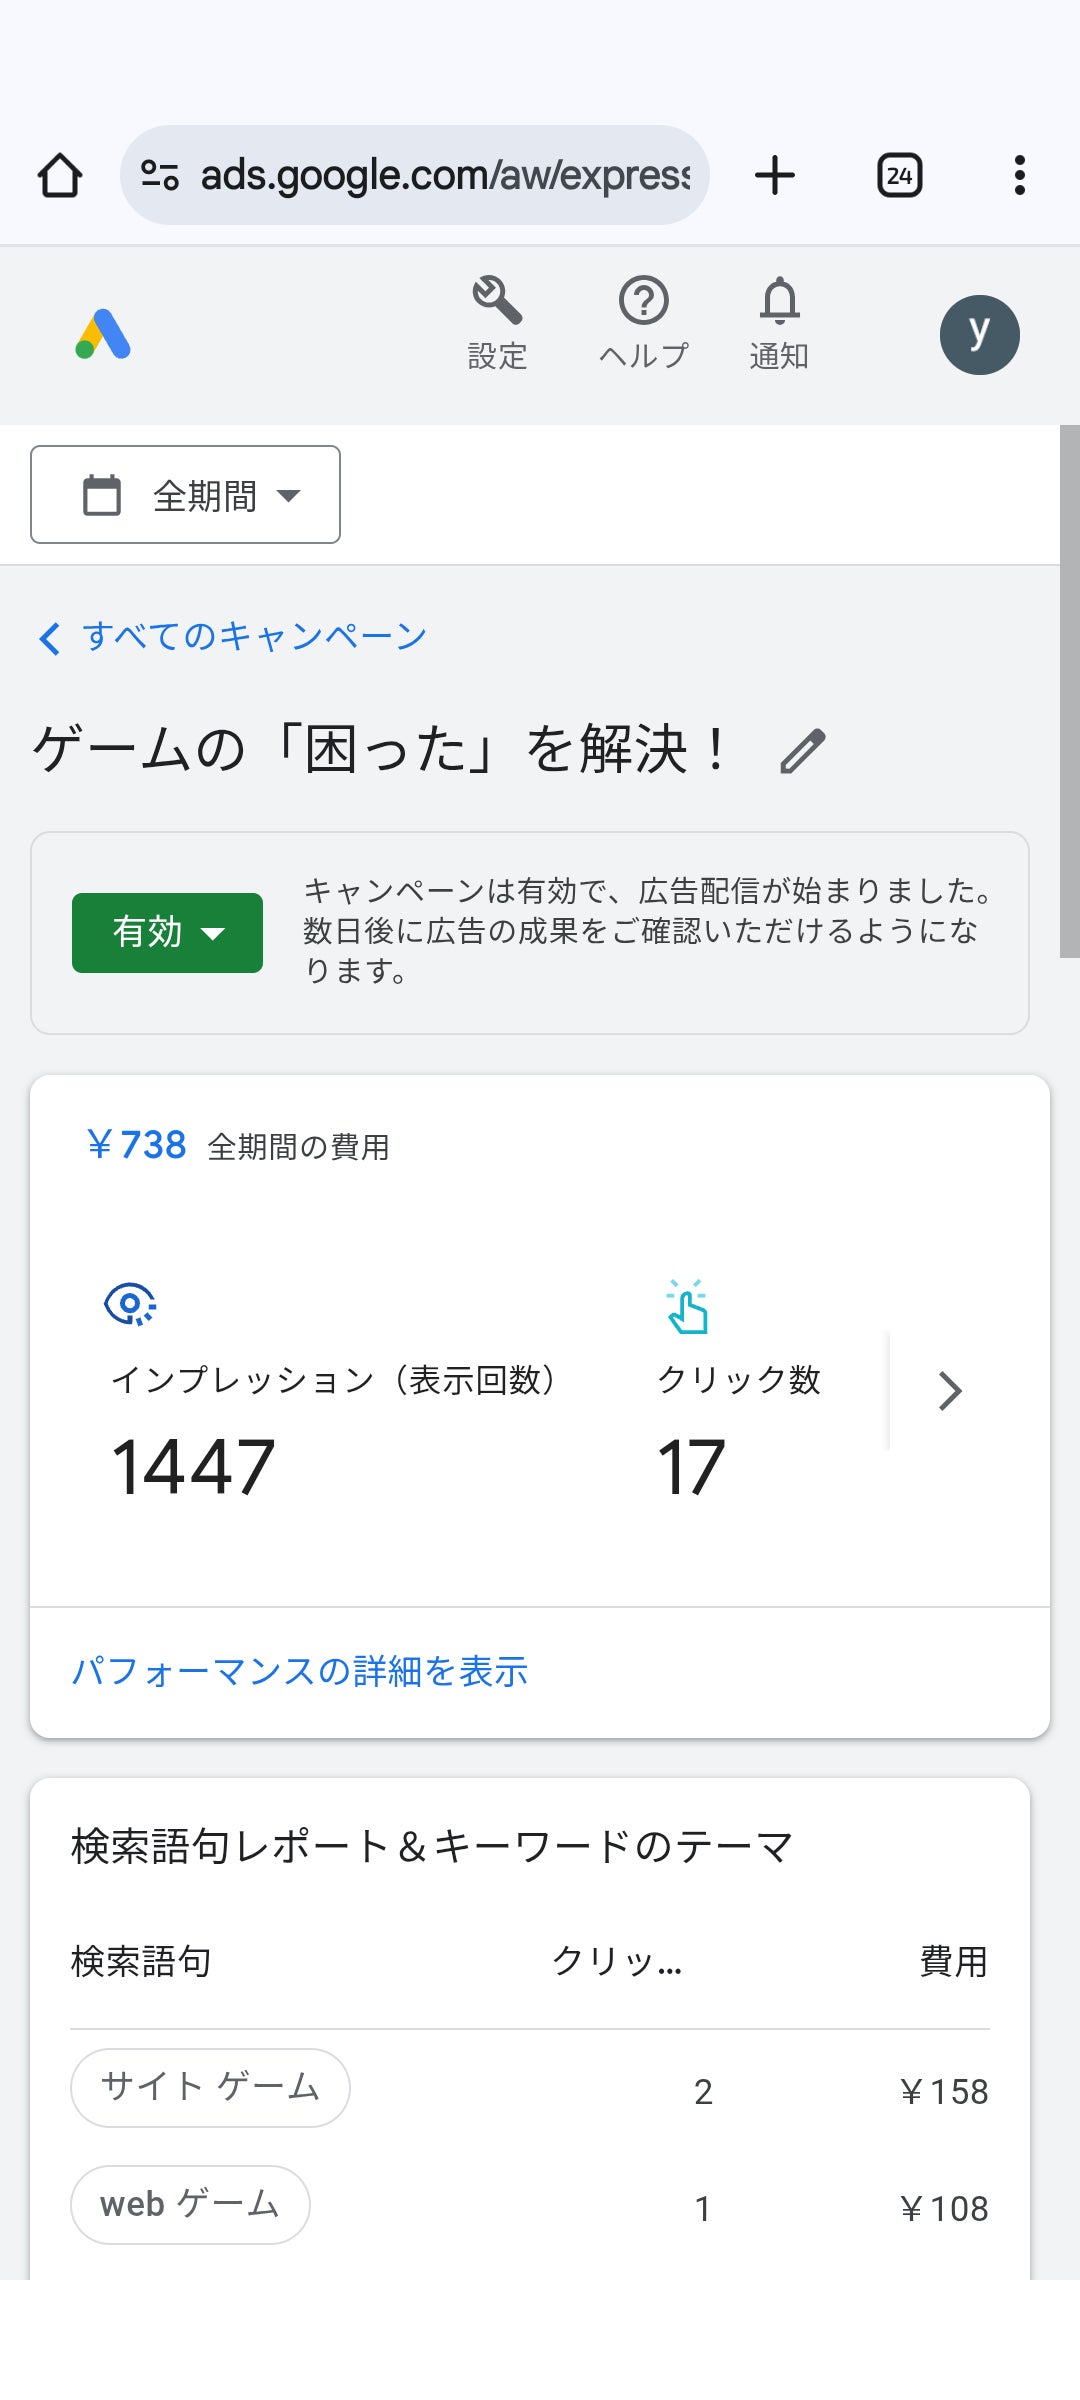Expand the 有効 campaign status dropdown
This screenshot has height=2400, width=1080.
coord(167,933)
